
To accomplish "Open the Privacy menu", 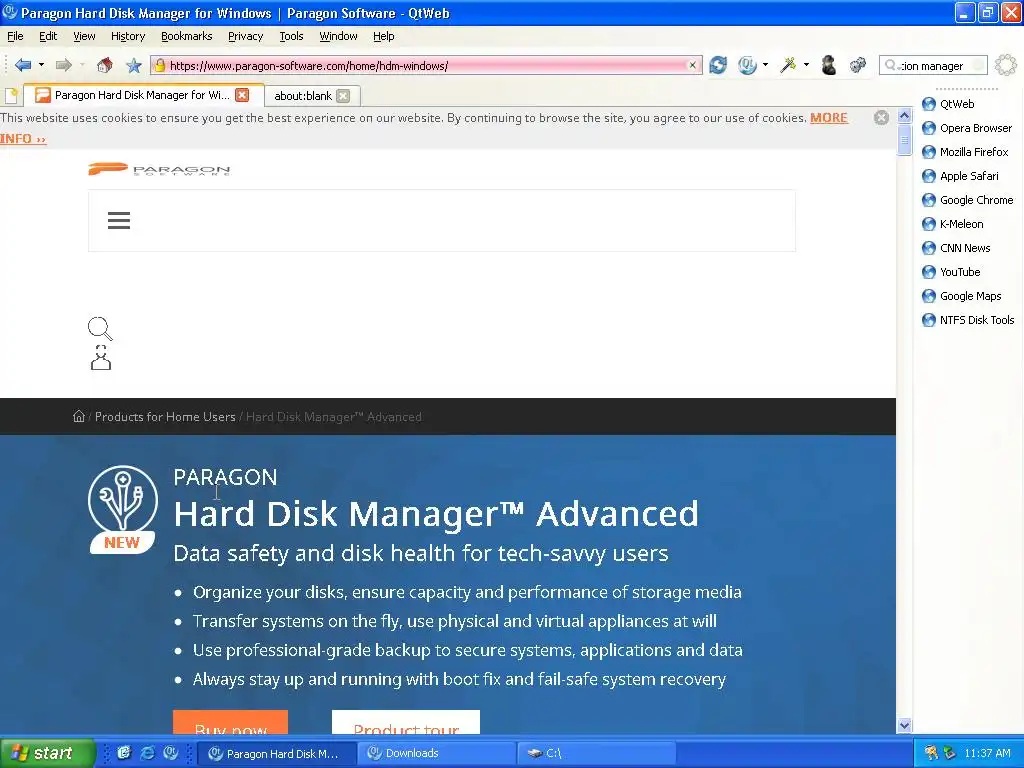I will point(246,37).
